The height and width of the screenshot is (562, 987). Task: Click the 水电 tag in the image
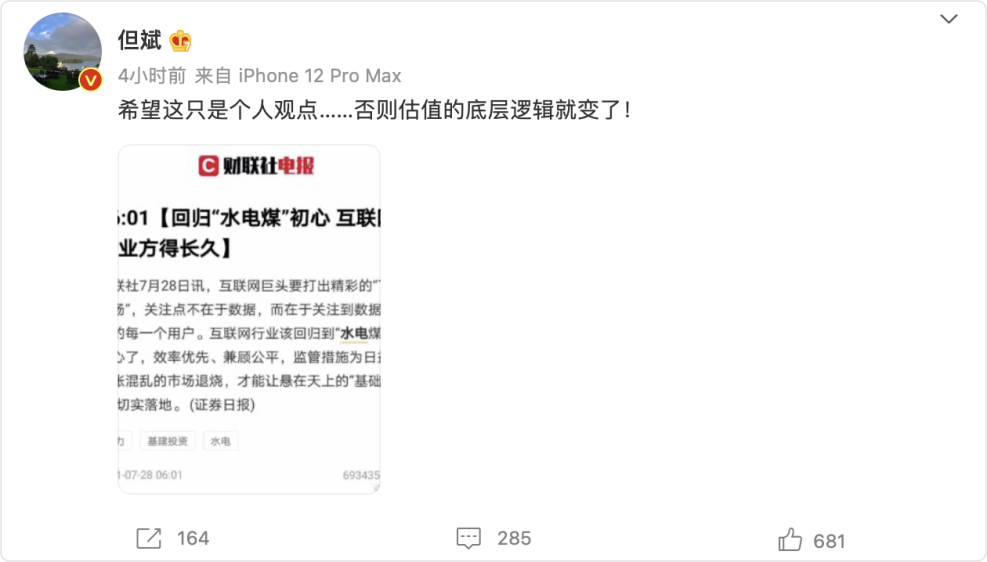(x=220, y=441)
